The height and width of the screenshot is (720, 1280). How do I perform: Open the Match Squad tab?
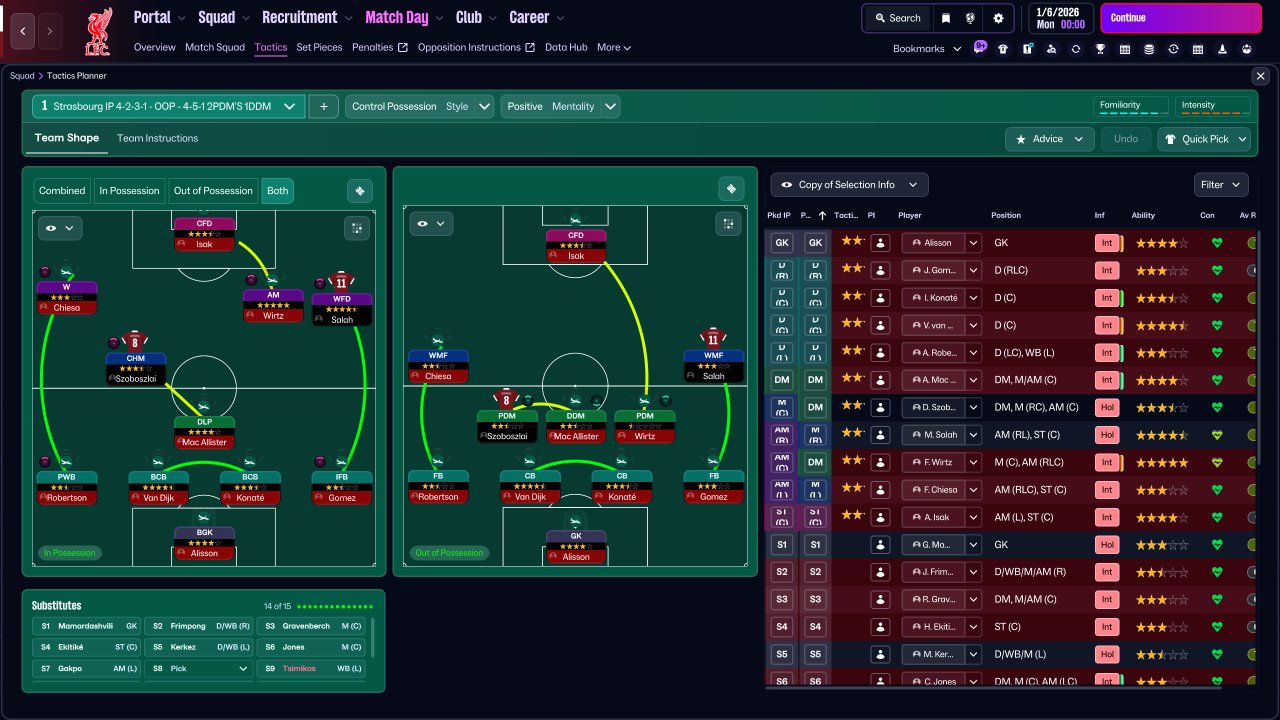click(x=215, y=47)
